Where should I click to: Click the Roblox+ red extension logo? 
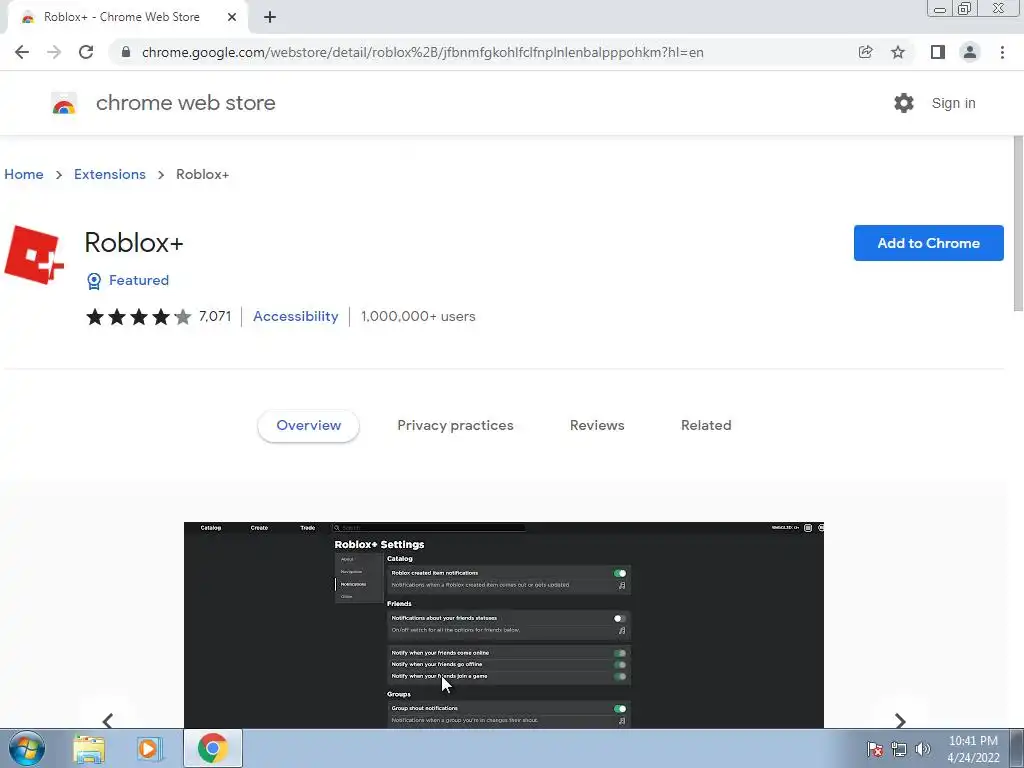click(34, 255)
